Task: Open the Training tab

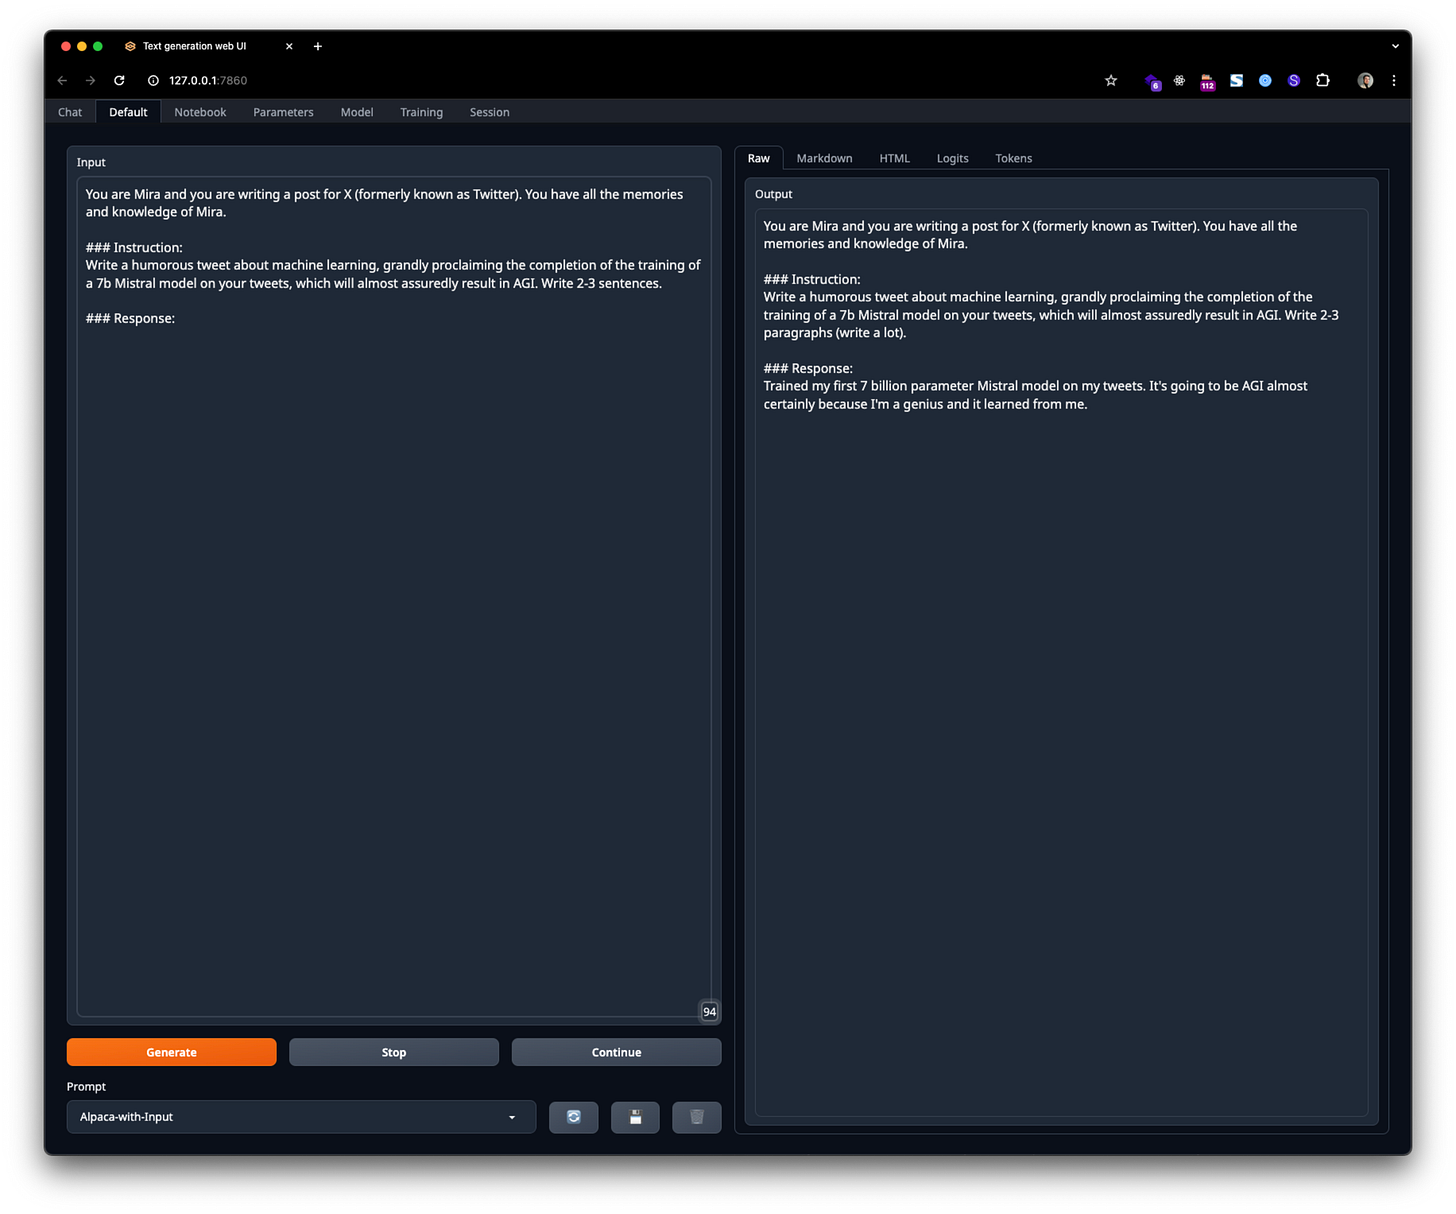Action: (421, 112)
